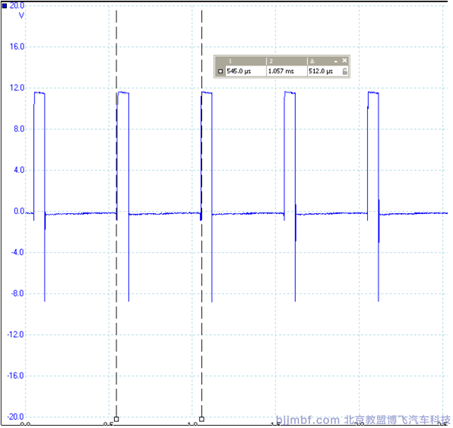
Task: Click the ruler 1 value 545.0 µs
Action: click(239, 71)
